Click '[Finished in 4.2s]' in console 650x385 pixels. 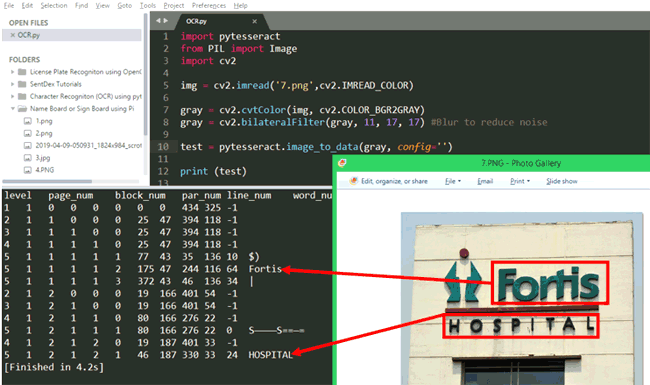(x=54, y=368)
